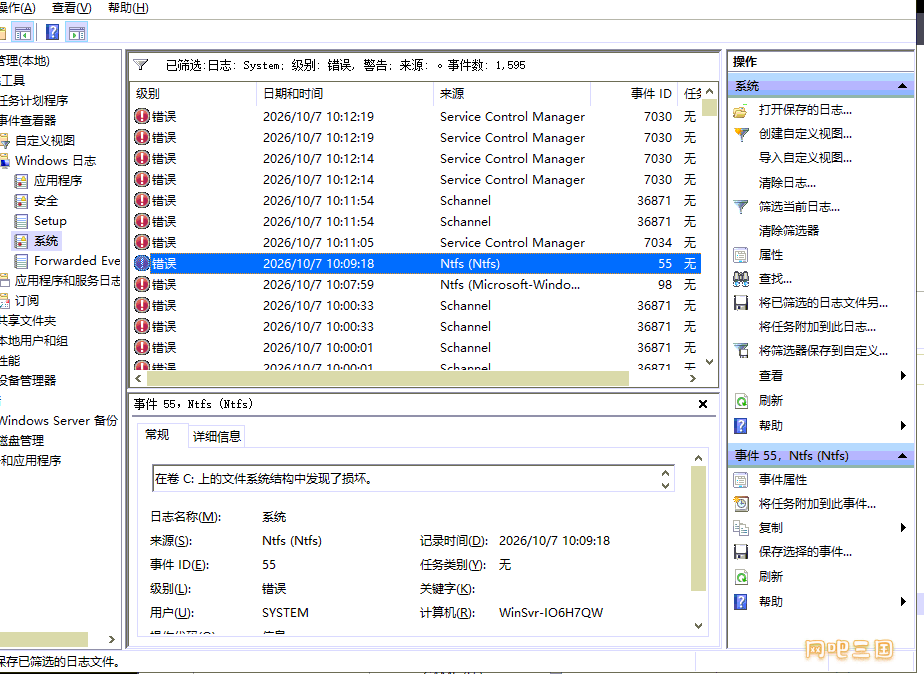Image resolution: width=924 pixels, height=674 pixels.
Task: Click the refresh icon under System section
Action: point(741,401)
